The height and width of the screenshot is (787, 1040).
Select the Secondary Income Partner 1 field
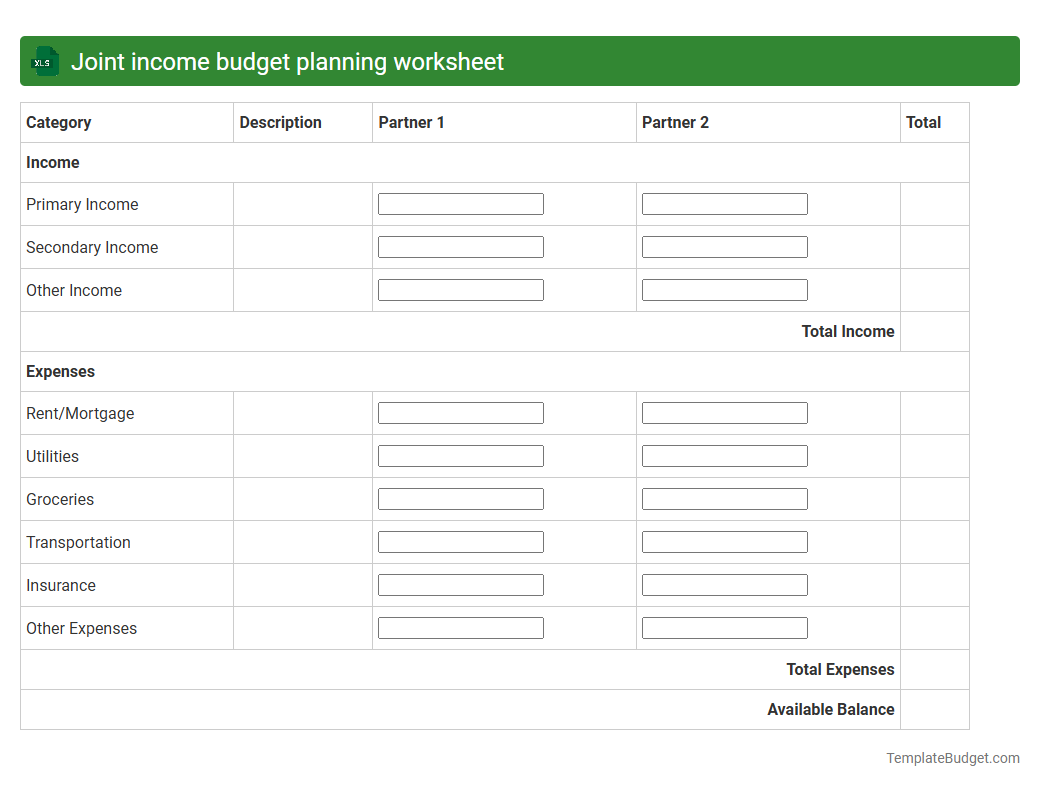pyautogui.click(x=460, y=246)
